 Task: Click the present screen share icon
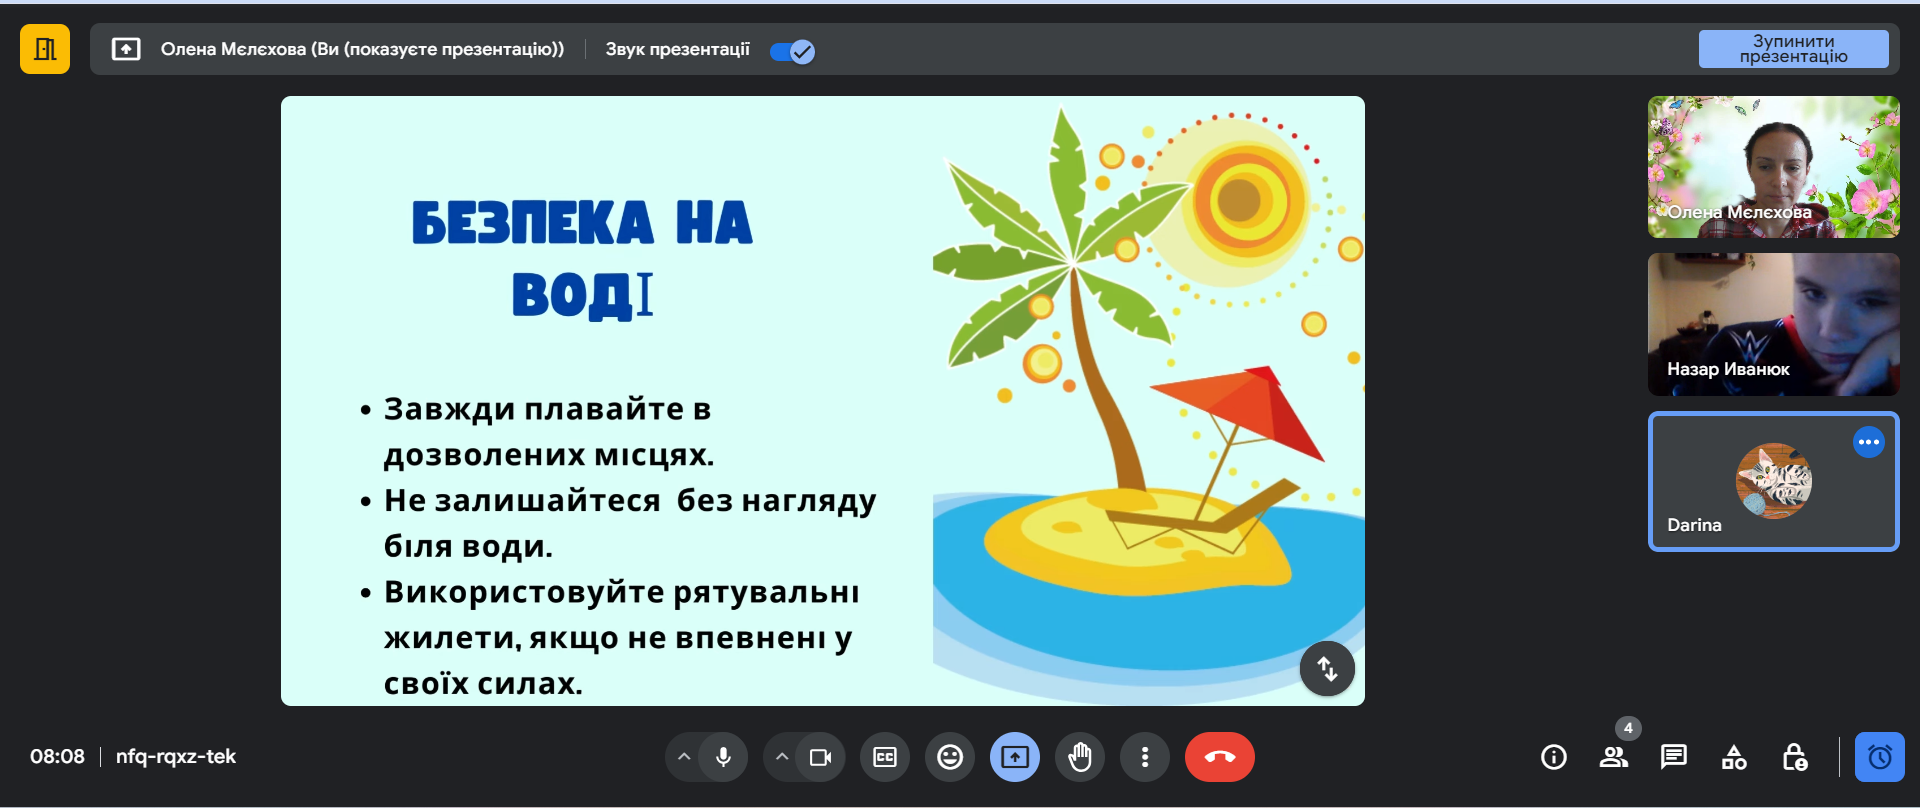(x=1015, y=757)
